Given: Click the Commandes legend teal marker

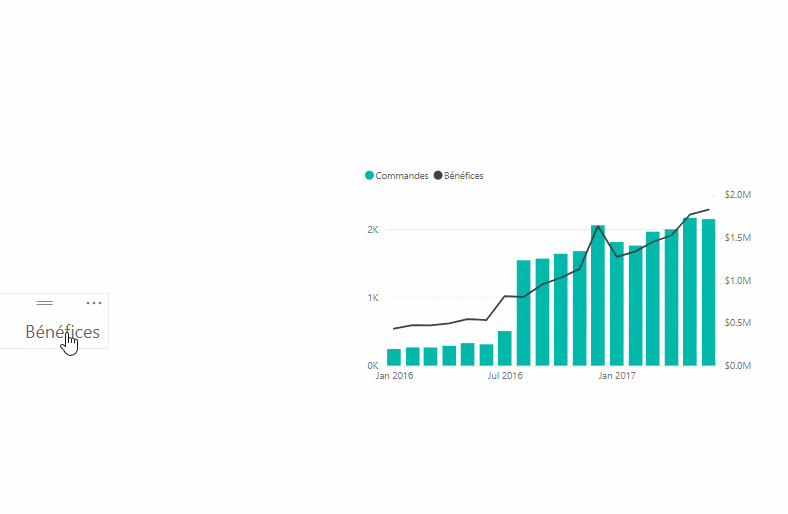Looking at the screenshot, I should tap(369, 175).
